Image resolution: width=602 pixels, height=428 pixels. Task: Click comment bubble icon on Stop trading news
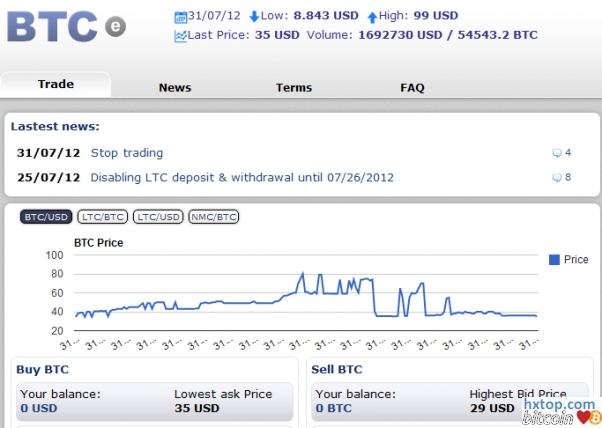[557, 153]
